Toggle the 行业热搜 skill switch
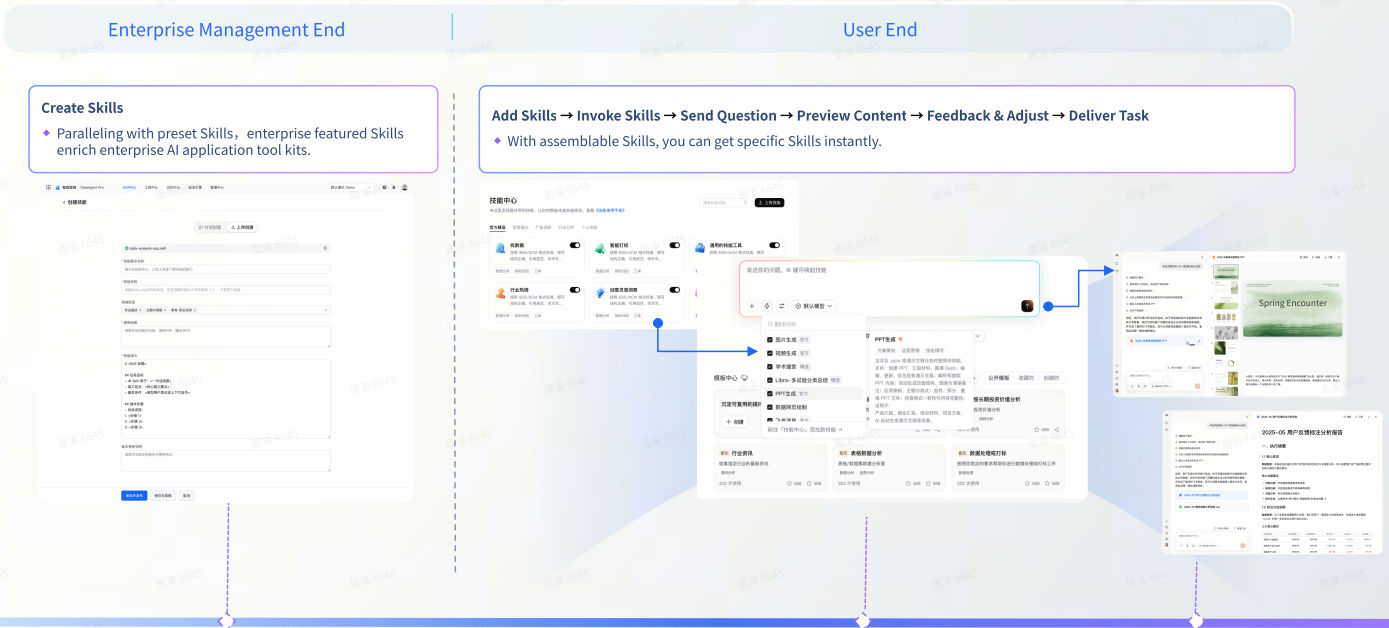1389x628 pixels. coord(575,289)
